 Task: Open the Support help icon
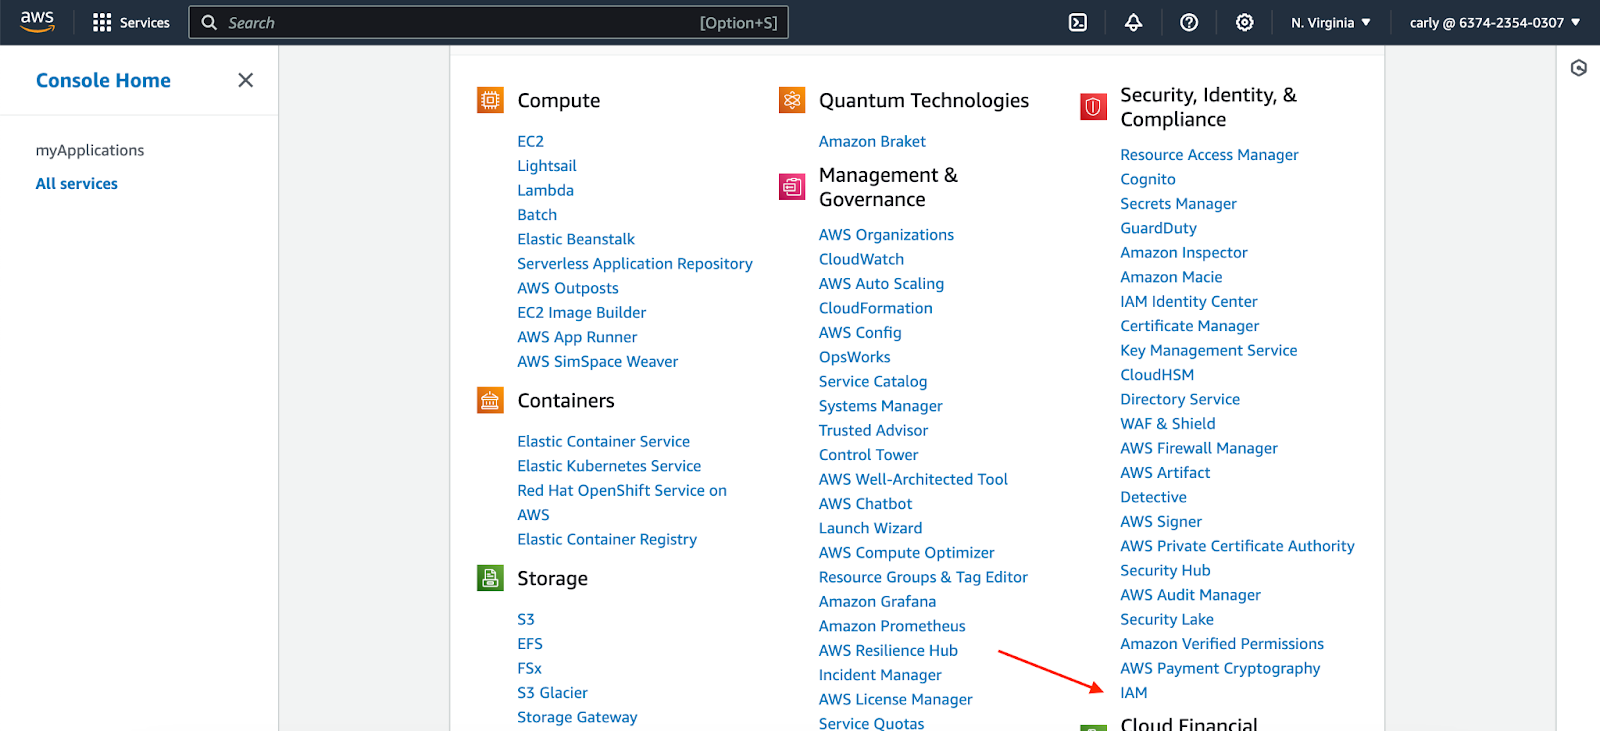coord(1189,22)
